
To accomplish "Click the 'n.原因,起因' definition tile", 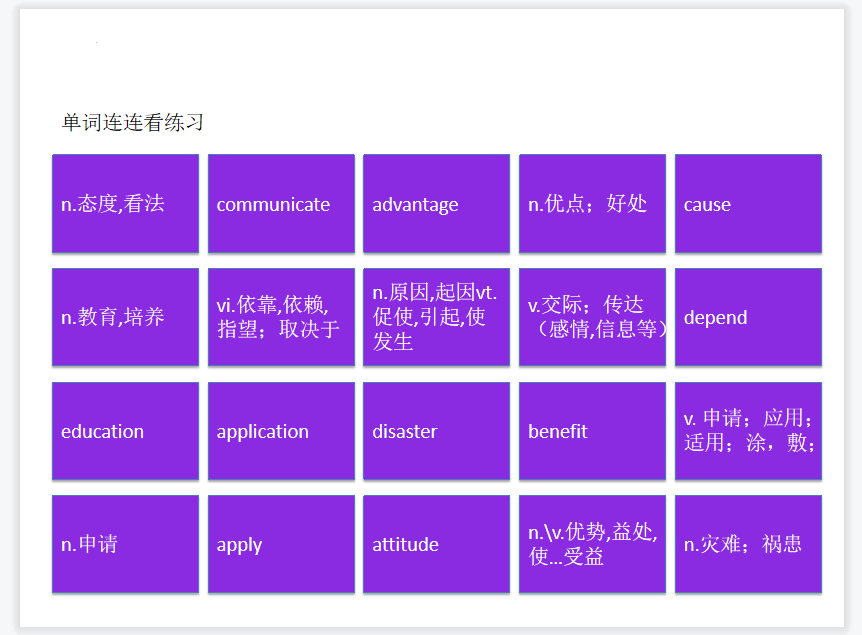I will coord(436,317).
